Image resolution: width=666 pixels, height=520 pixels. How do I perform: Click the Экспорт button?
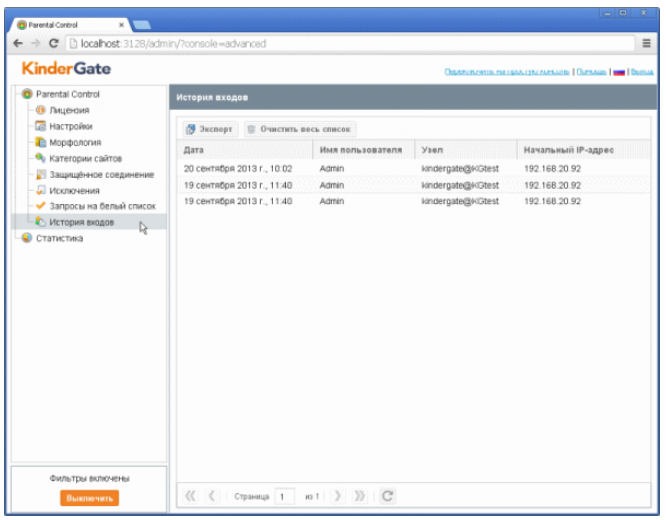(209, 129)
